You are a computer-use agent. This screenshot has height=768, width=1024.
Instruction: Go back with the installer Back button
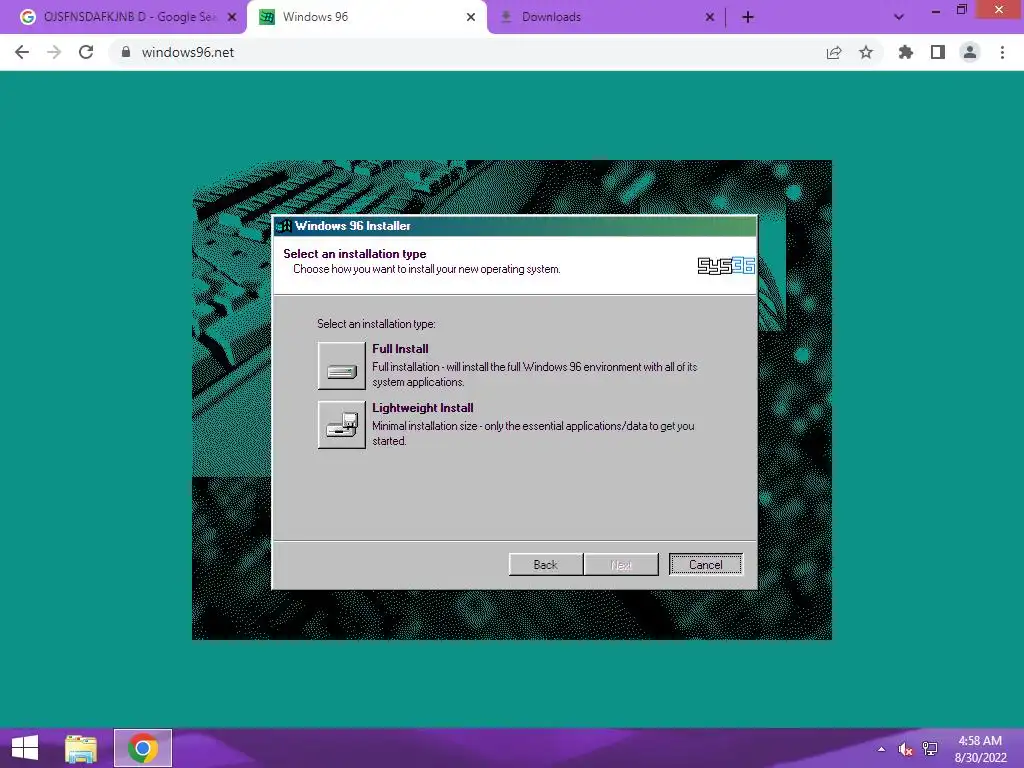[x=545, y=564]
